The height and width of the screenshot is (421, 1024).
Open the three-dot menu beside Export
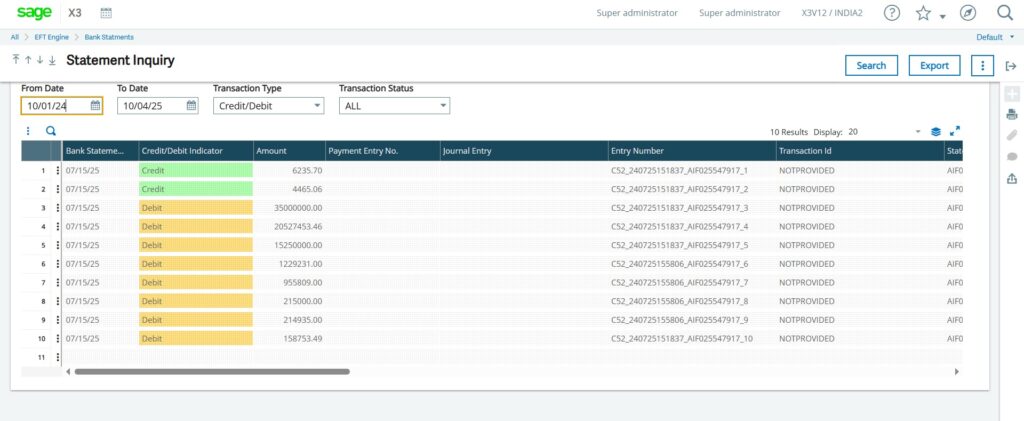coord(983,66)
